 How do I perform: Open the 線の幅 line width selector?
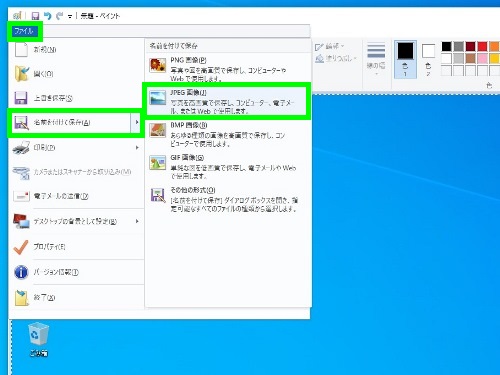click(376, 59)
